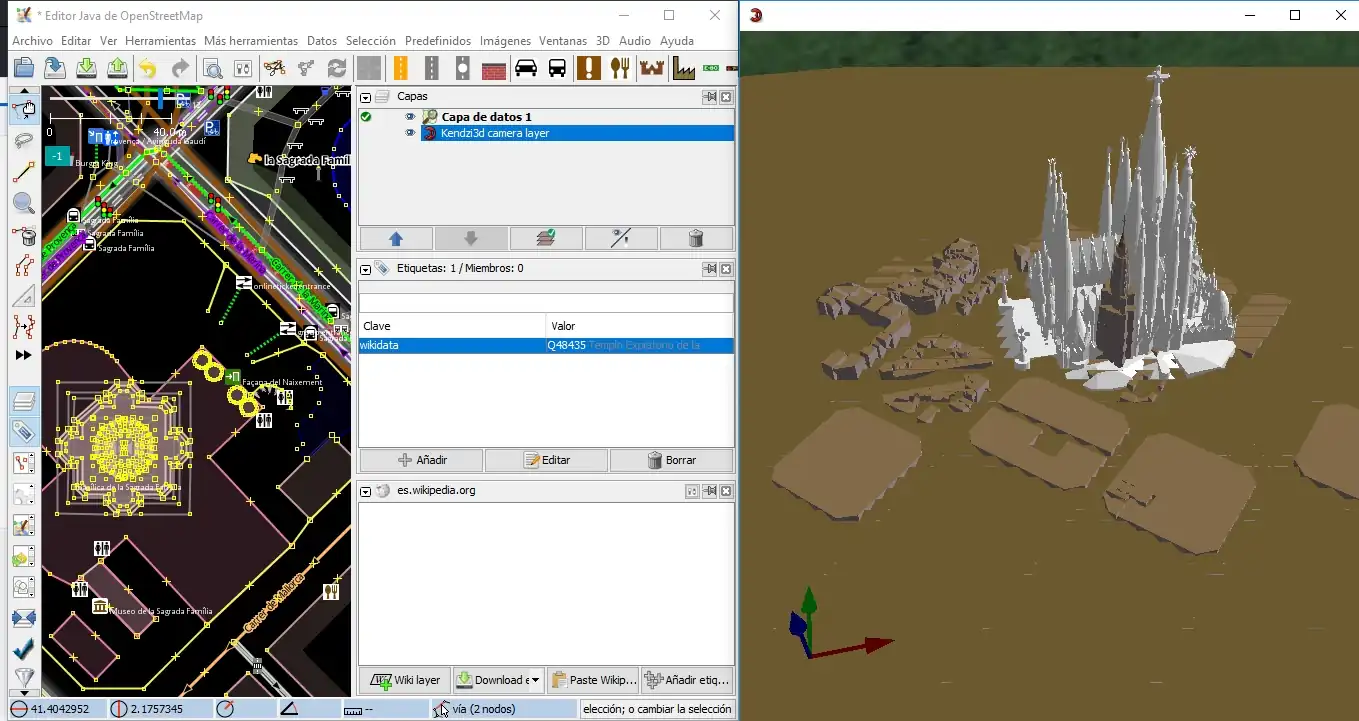Hide Capa de datos 1 layer
This screenshot has width=1359, height=721.
[410, 117]
